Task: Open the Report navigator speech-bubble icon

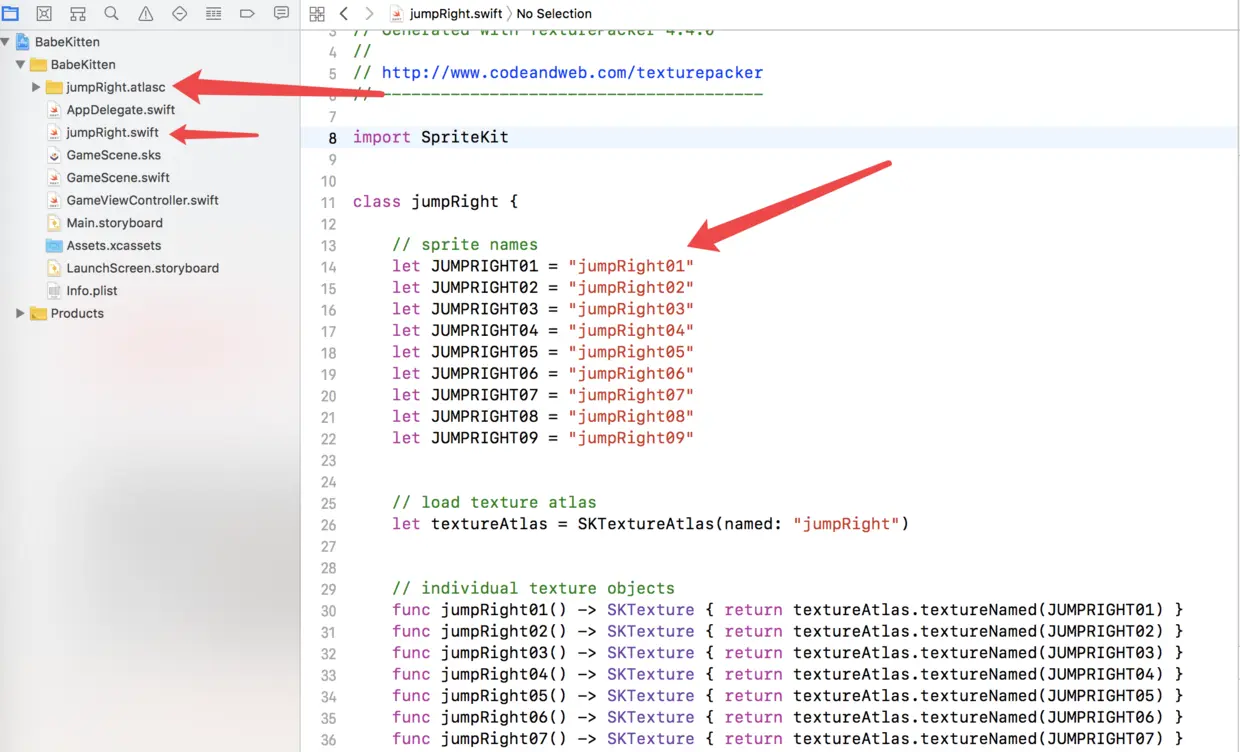Action: pyautogui.click(x=281, y=13)
